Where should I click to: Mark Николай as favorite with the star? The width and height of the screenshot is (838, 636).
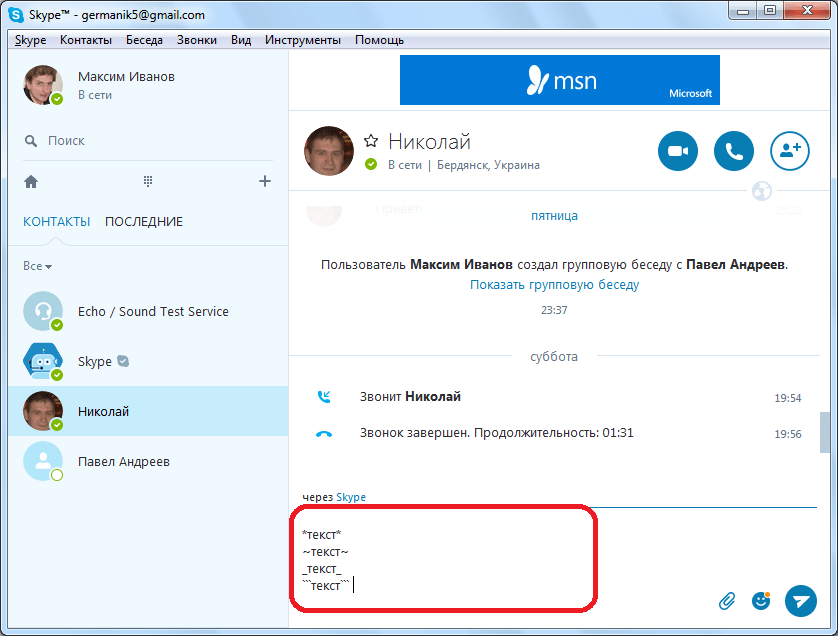point(371,141)
